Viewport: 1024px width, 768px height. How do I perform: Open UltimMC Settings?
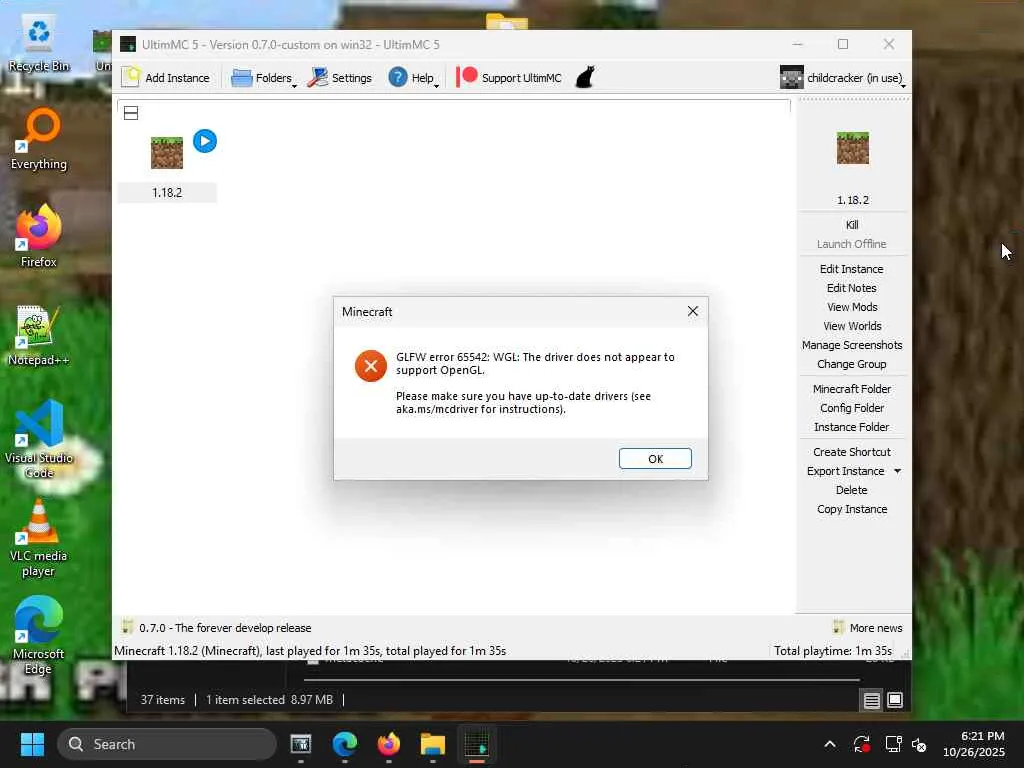(340, 78)
